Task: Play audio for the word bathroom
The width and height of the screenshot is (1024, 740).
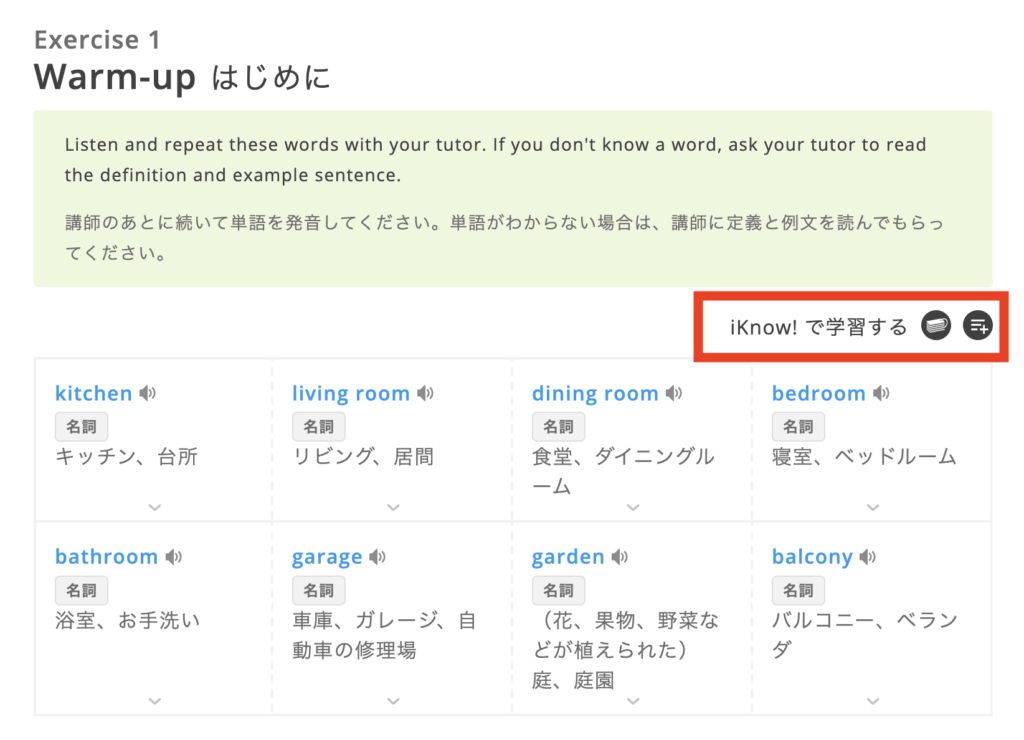Action: point(174,557)
